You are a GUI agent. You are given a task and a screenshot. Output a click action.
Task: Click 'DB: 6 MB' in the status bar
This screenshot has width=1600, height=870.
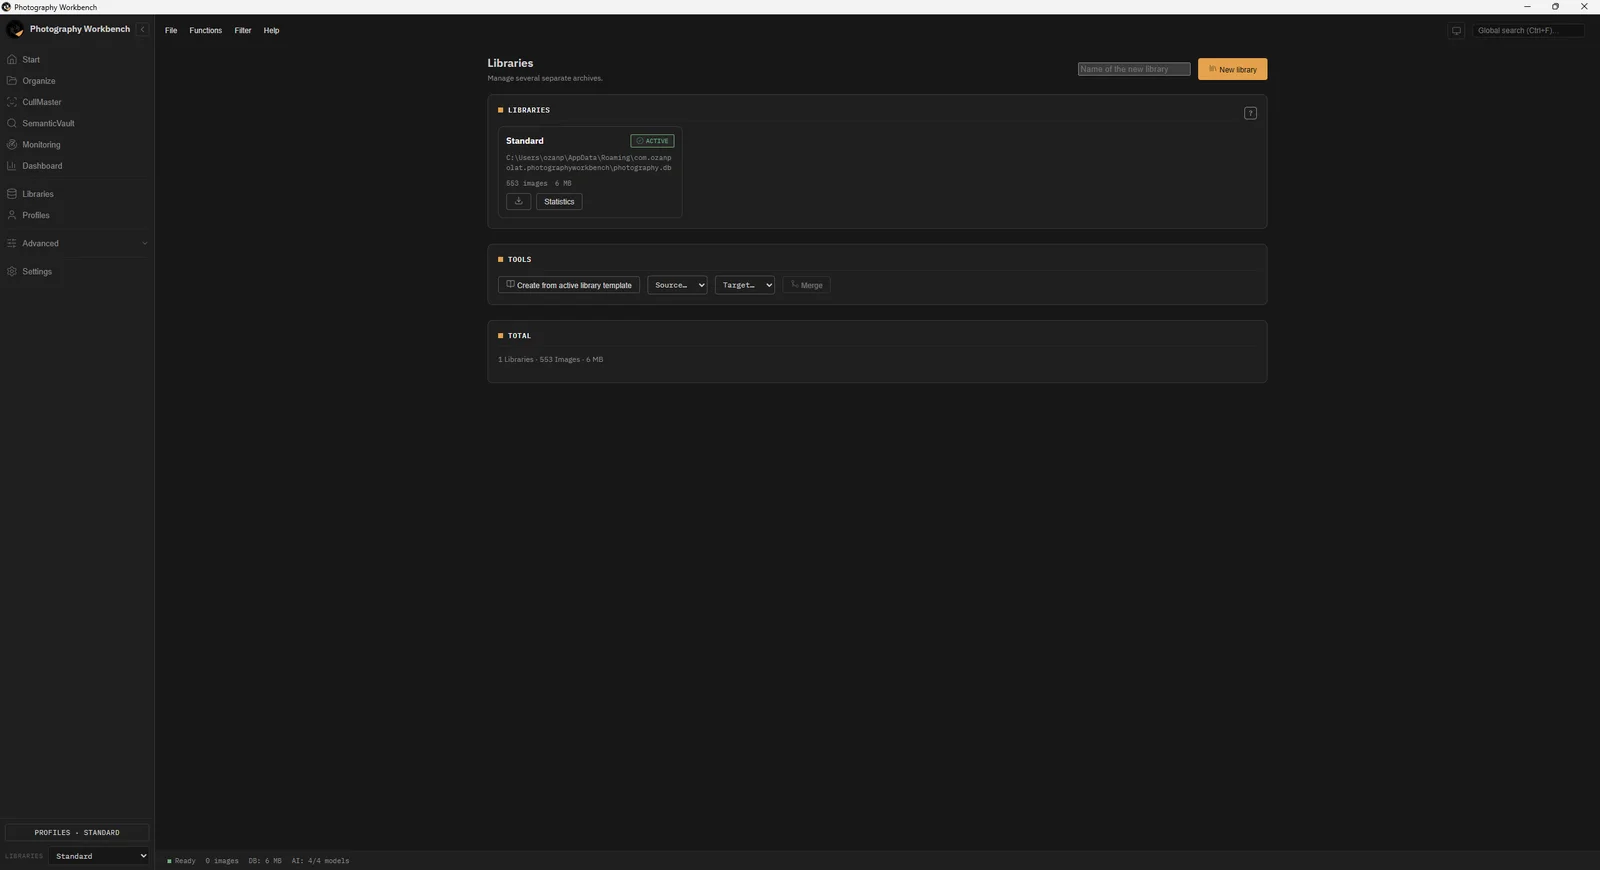coord(265,861)
